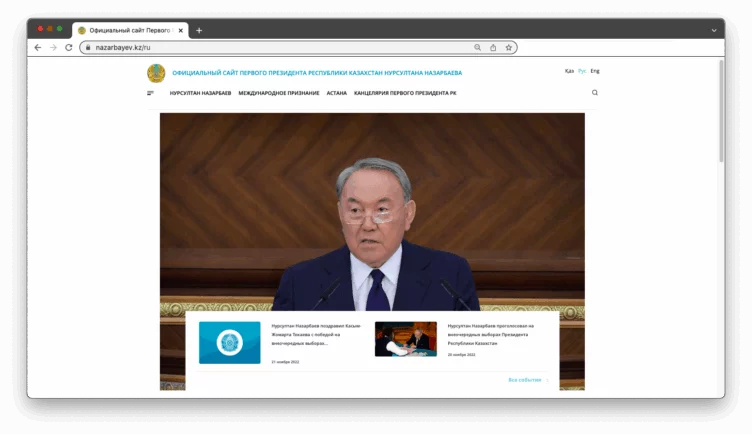Open the НУРСУЛТАН НАЗАРБАЕВ menu item

(200, 93)
